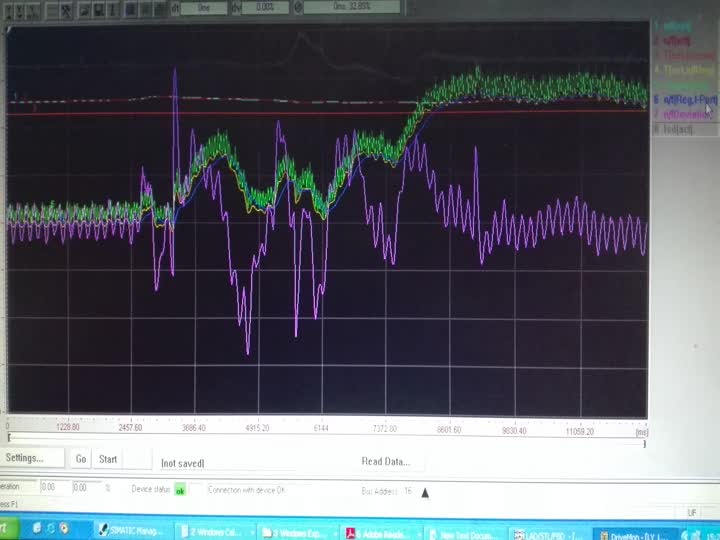Click the clock icon before time readout
The image size is (720, 540).
pyautogui.click(x=298, y=8)
